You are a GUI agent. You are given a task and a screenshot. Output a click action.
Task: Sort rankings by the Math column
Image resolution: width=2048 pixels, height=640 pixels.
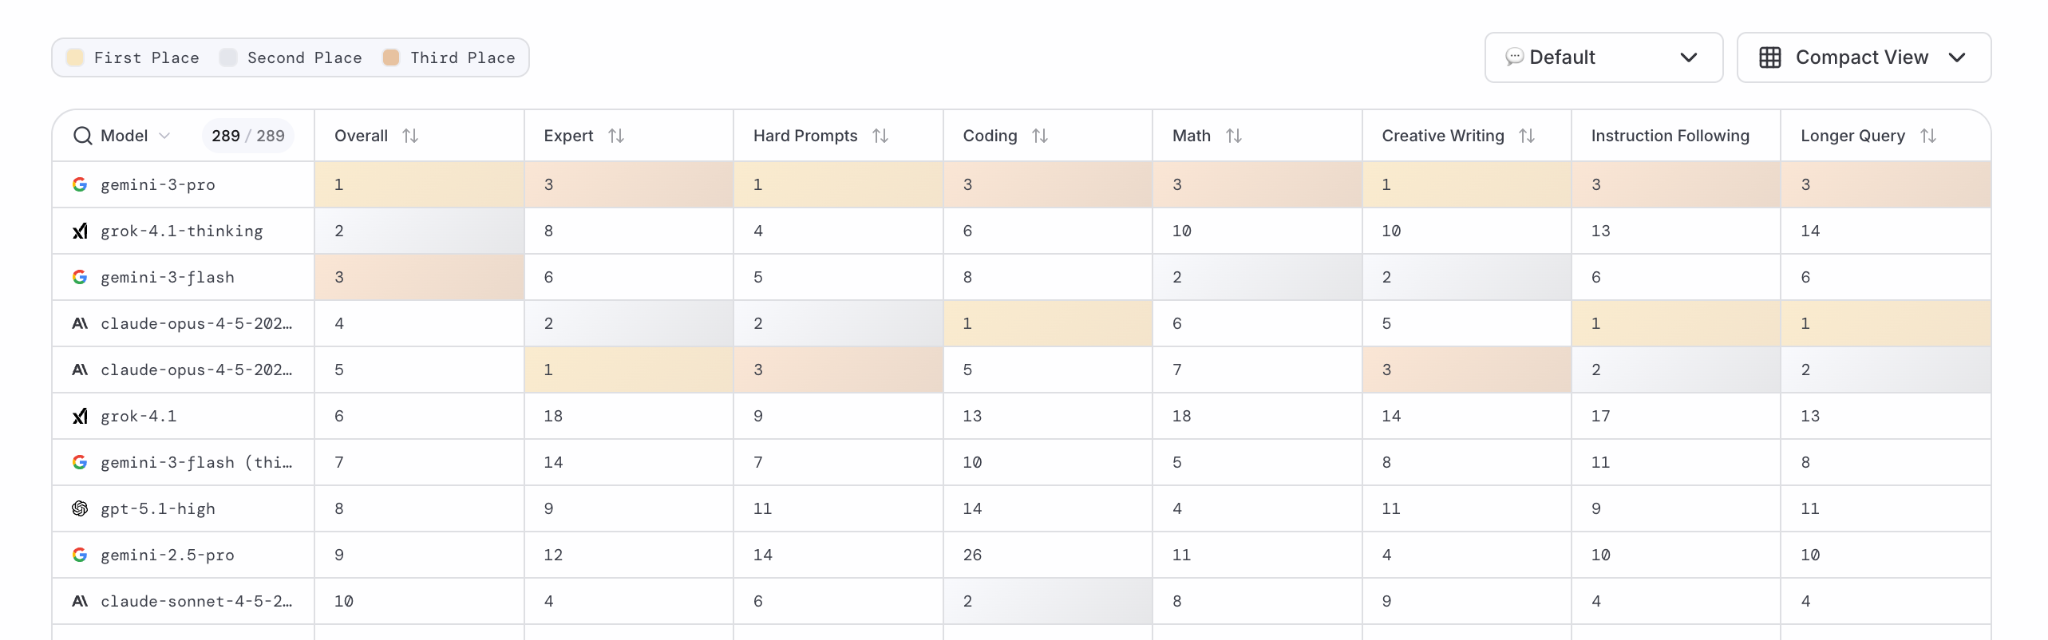point(1234,136)
